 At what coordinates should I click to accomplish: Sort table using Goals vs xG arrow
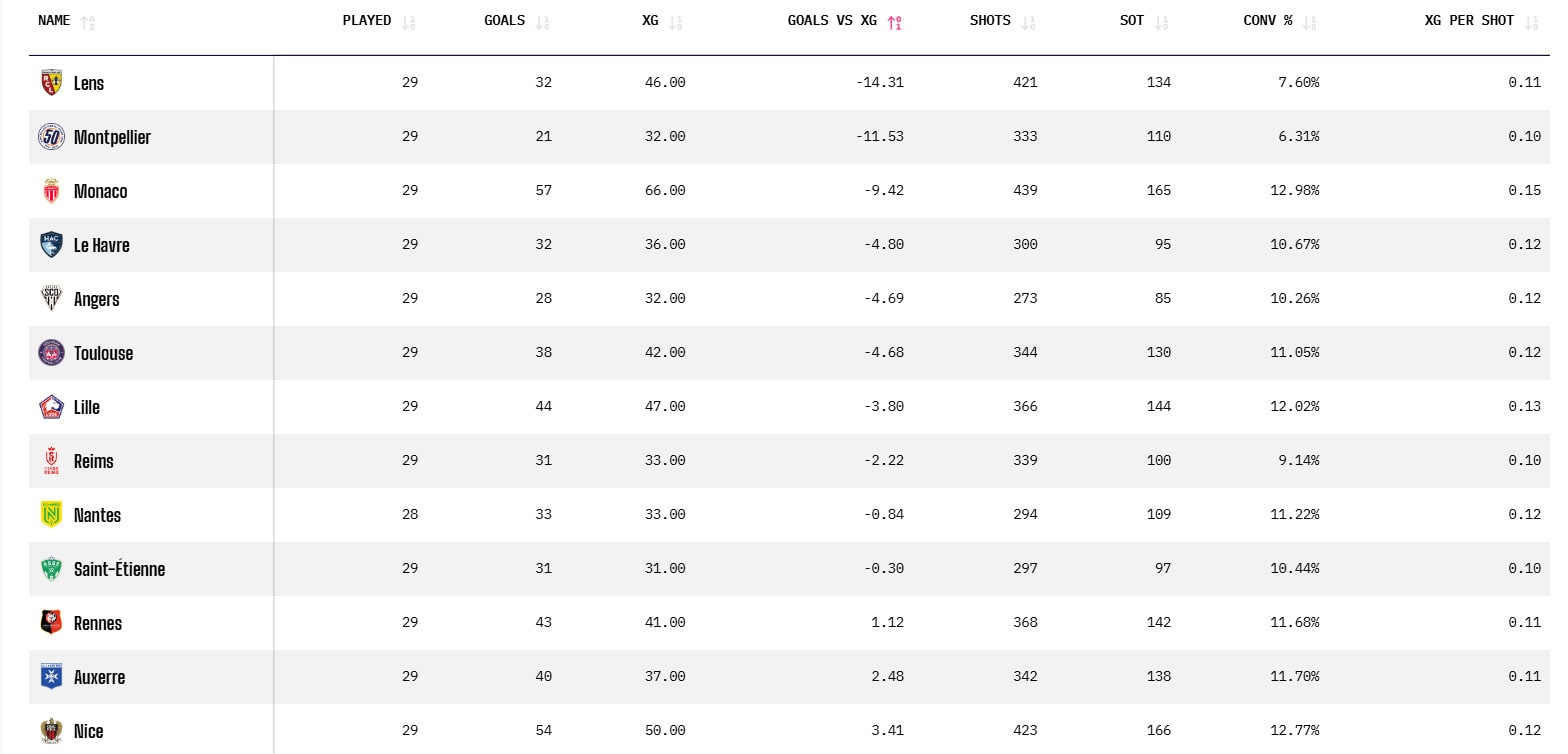click(895, 22)
